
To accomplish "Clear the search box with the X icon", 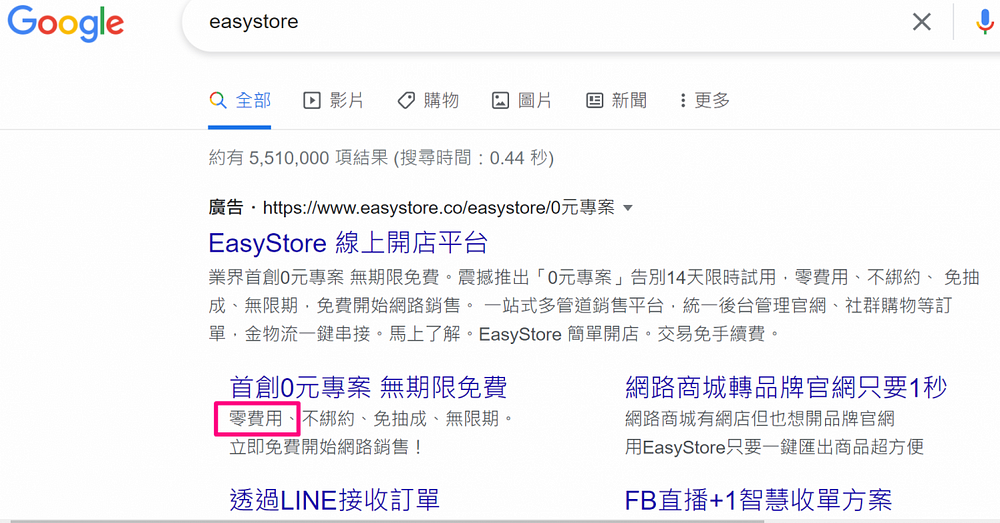I will (x=922, y=22).
